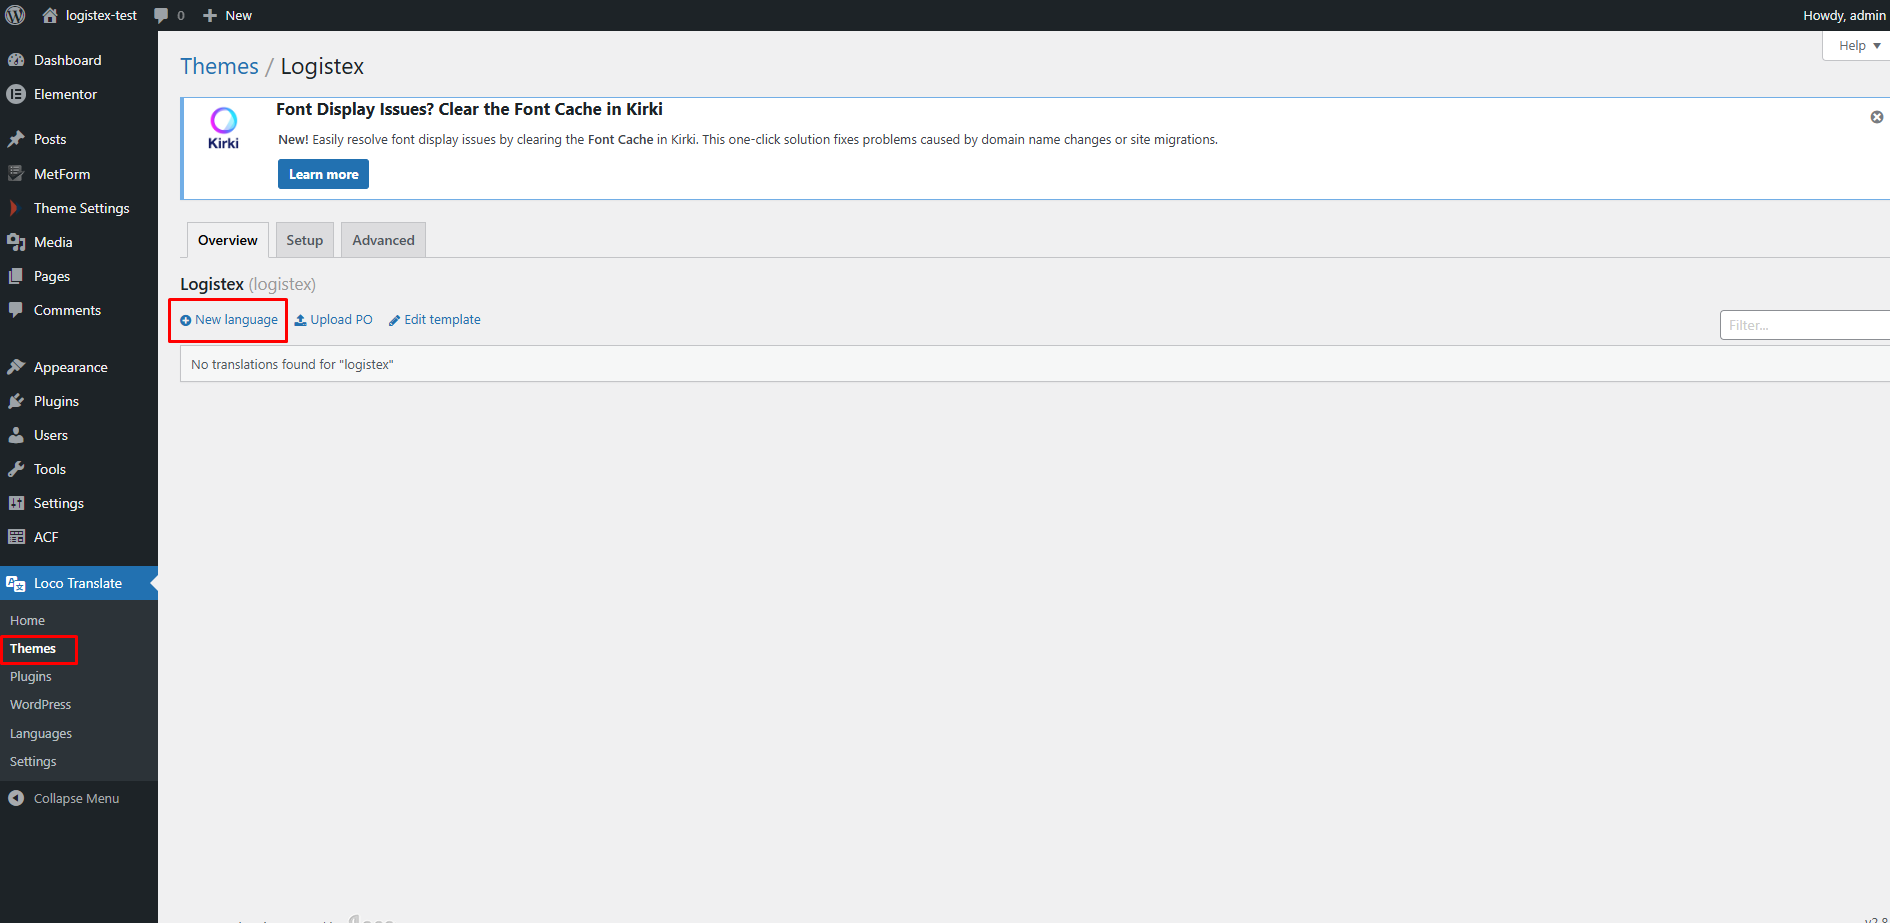
Task: Open Languages under Loco Translate submenu
Action: coord(41,733)
